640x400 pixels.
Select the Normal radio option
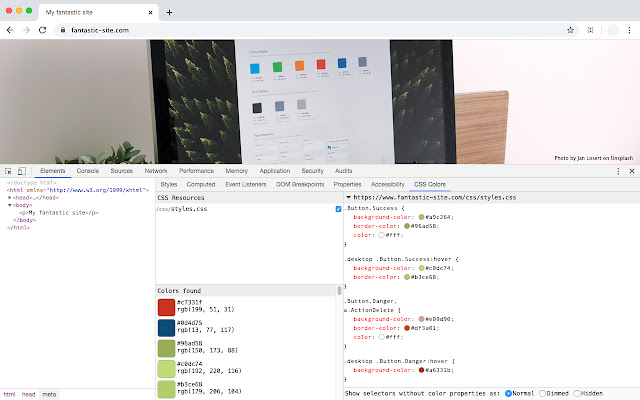508,393
